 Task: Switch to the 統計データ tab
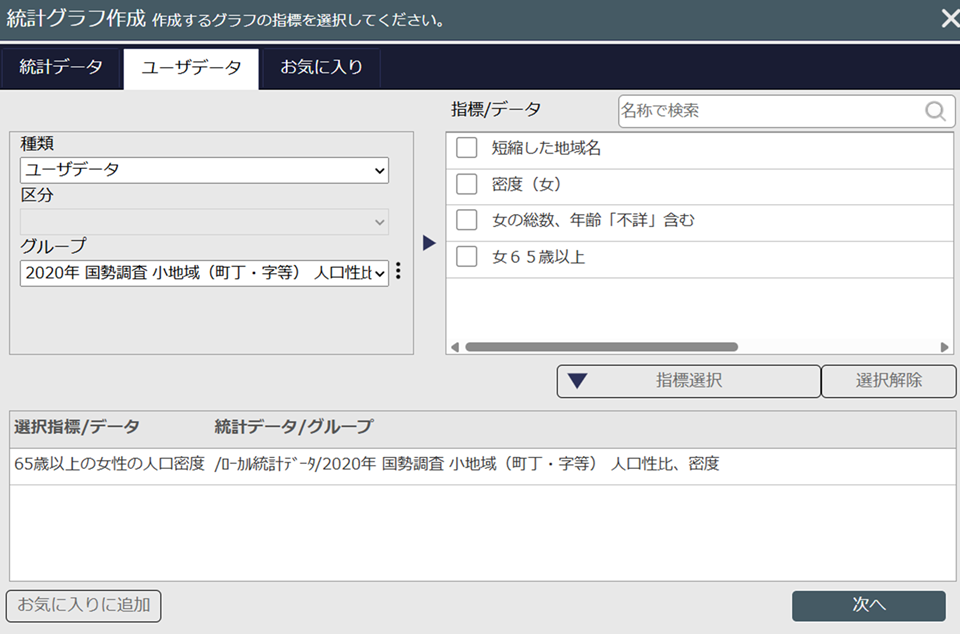tap(60, 69)
